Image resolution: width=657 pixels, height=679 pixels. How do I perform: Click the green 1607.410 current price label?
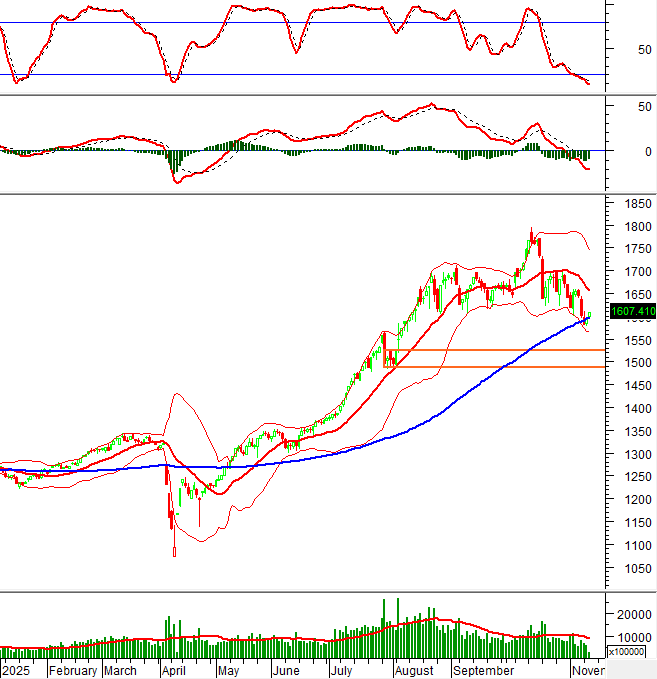pos(630,313)
